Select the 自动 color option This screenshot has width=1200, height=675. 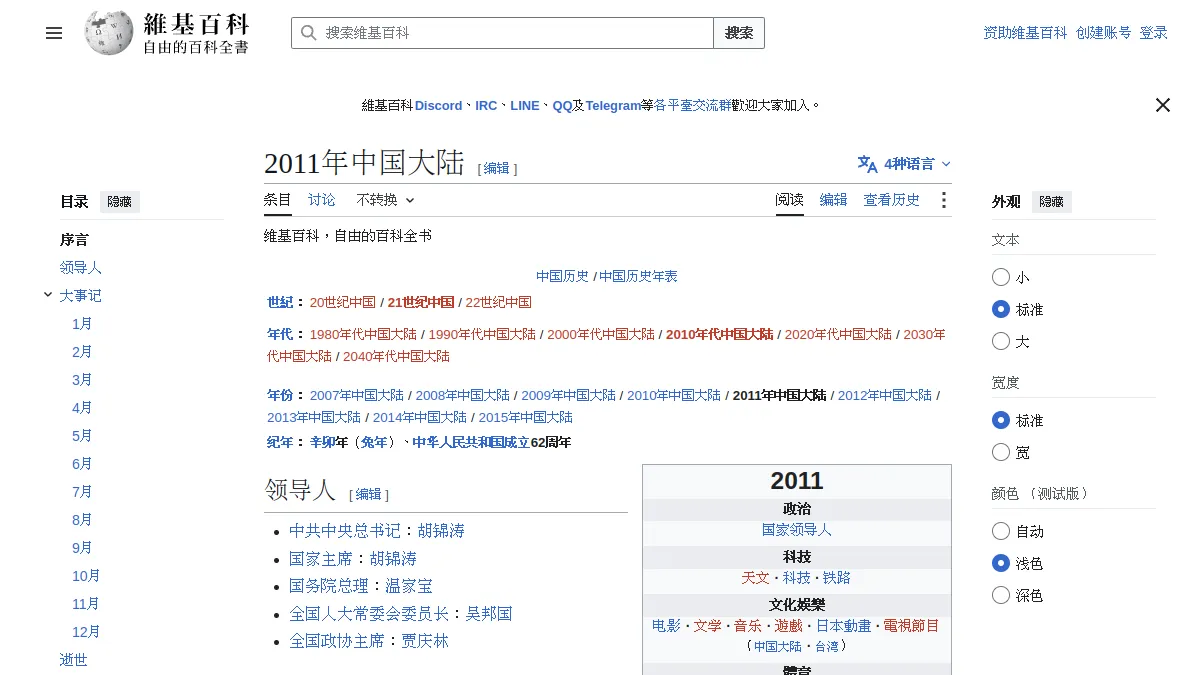click(1001, 531)
